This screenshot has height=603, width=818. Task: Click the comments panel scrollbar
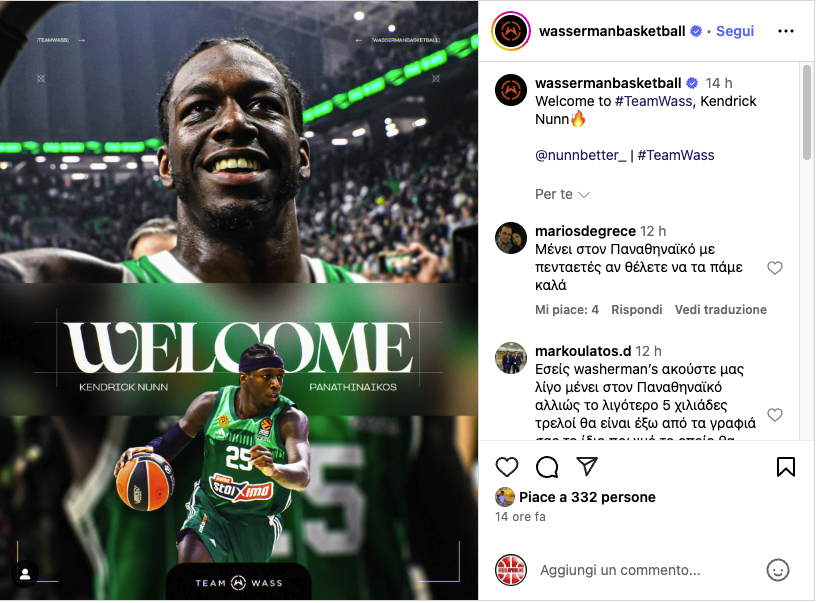(x=807, y=112)
